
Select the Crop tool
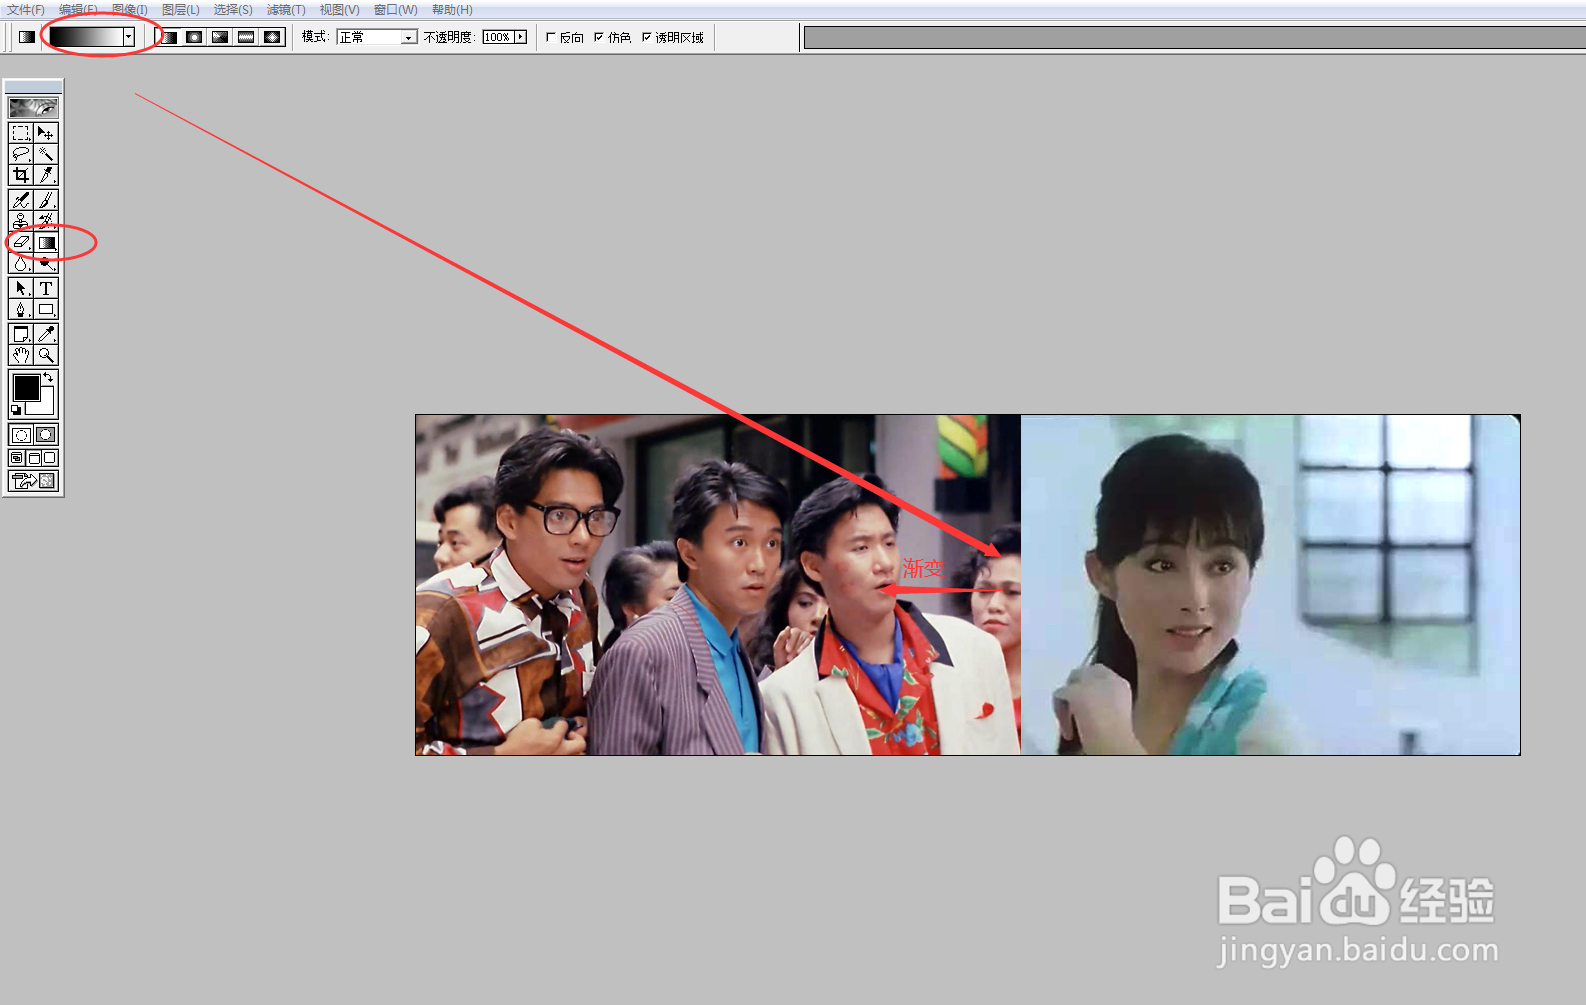21,175
